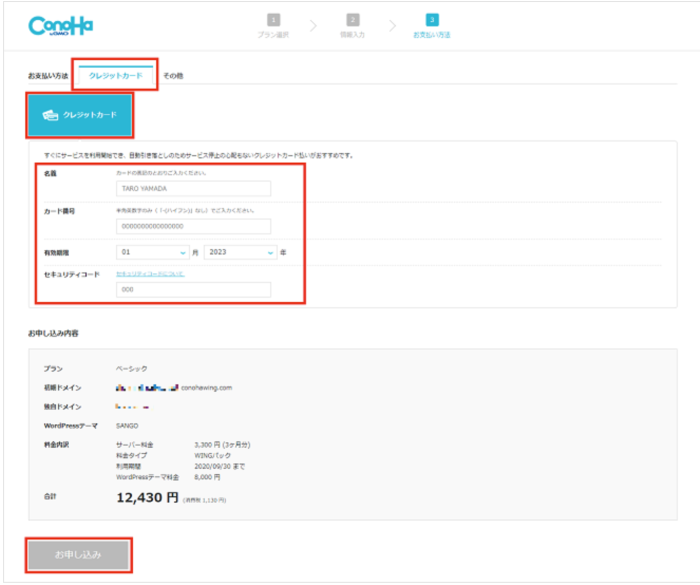
Task: Click the WINGパック fee type value
Action: point(212,455)
